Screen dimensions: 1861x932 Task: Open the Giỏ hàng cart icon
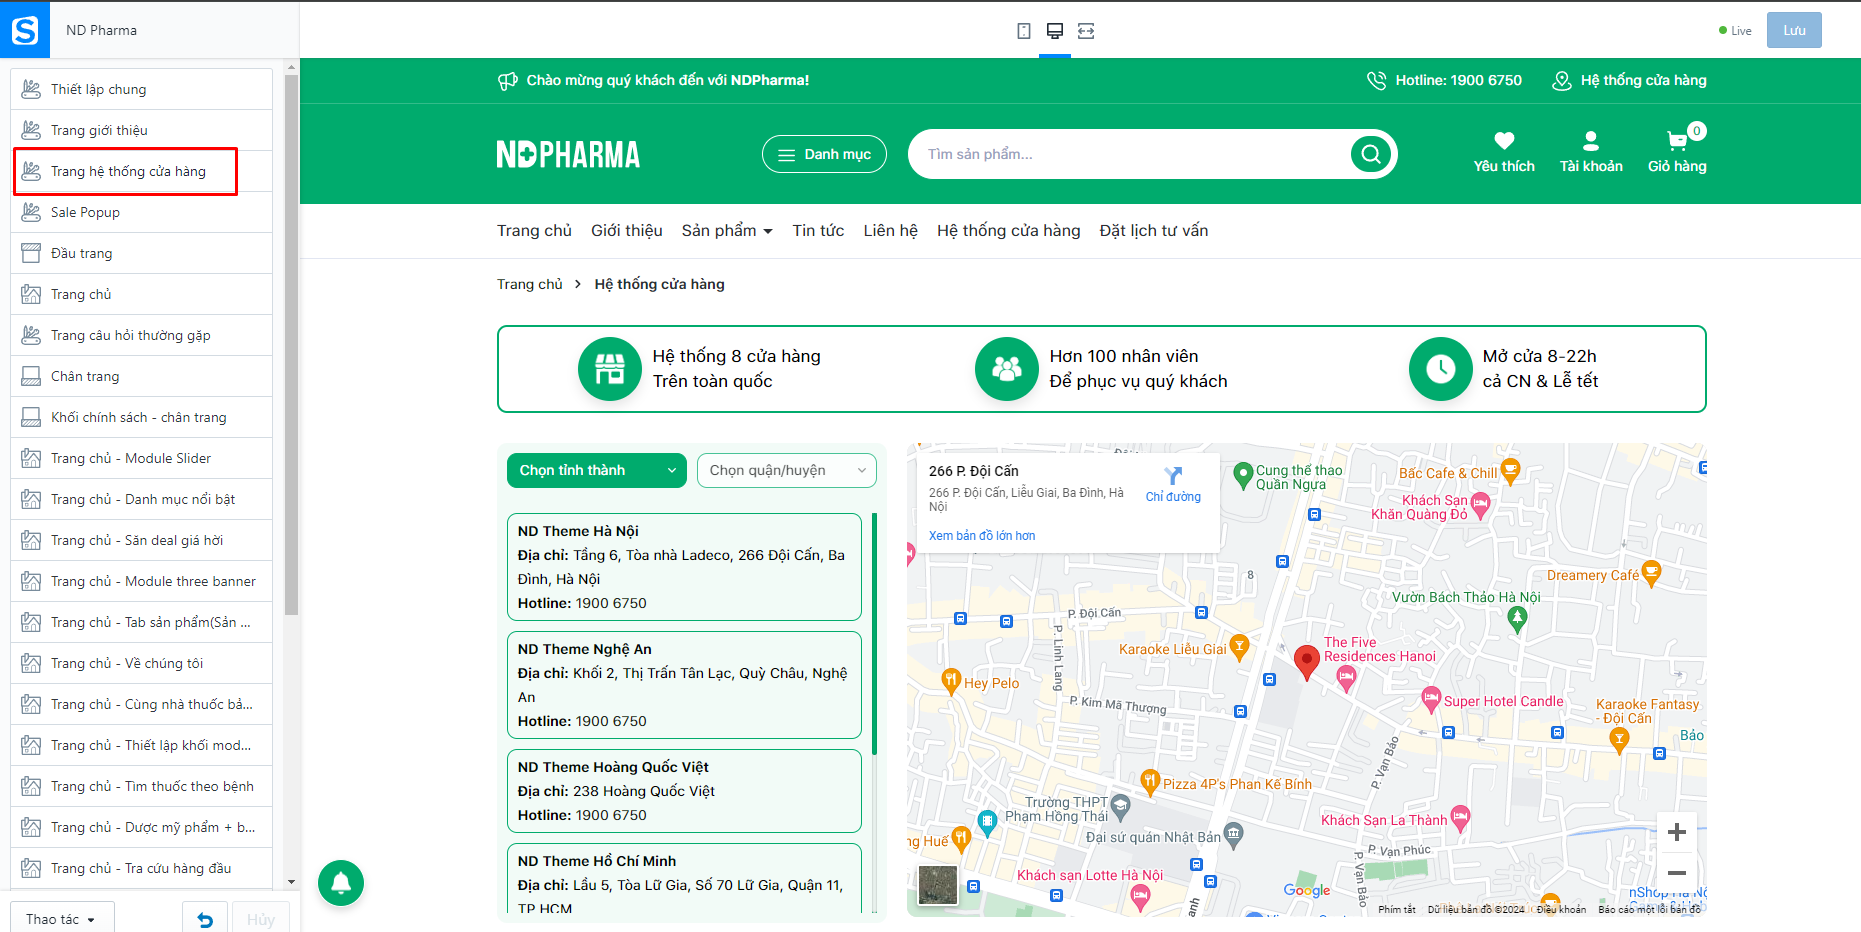click(x=1678, y=141)
